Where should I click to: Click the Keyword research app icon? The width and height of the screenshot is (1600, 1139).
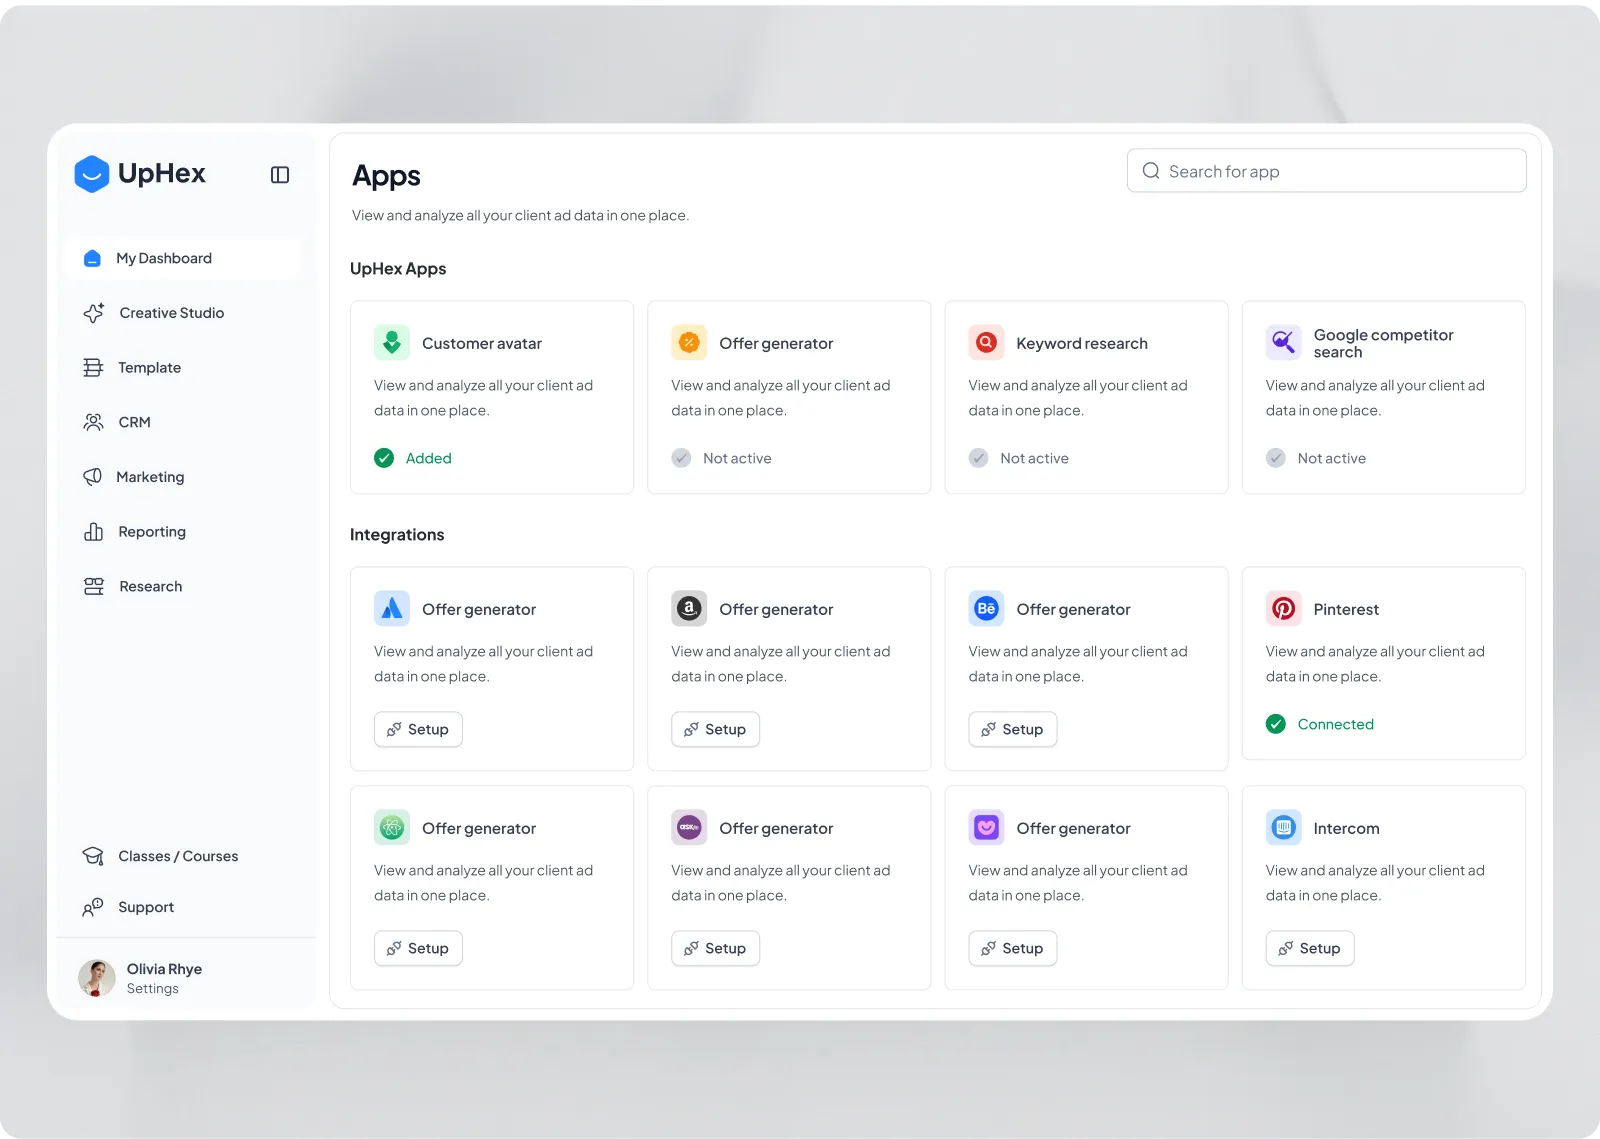pos(986,343)
